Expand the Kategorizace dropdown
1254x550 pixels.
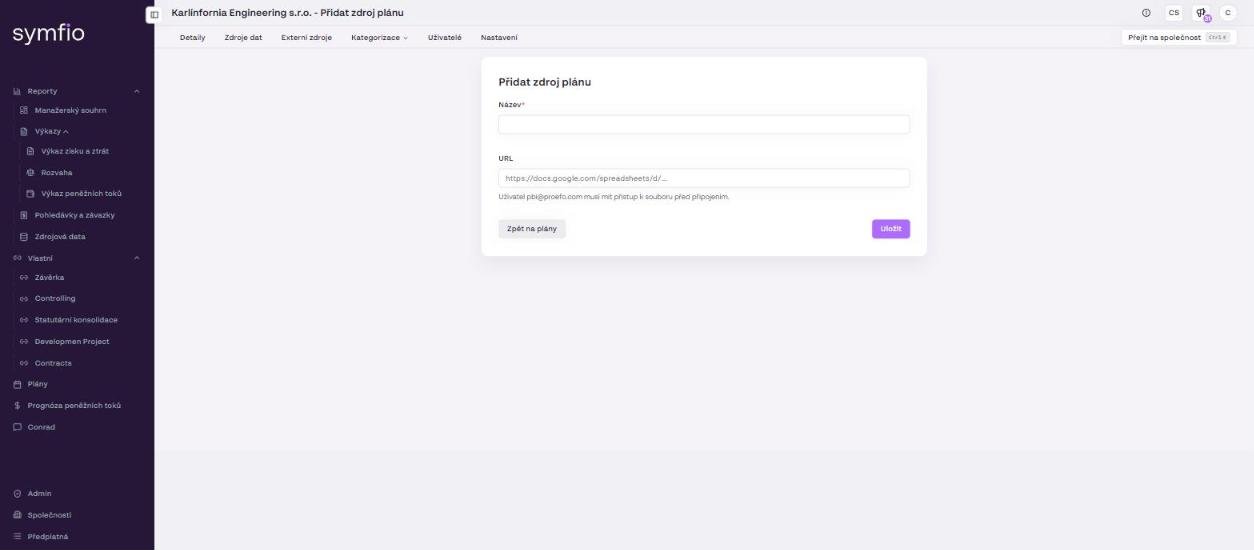[379, 38]
